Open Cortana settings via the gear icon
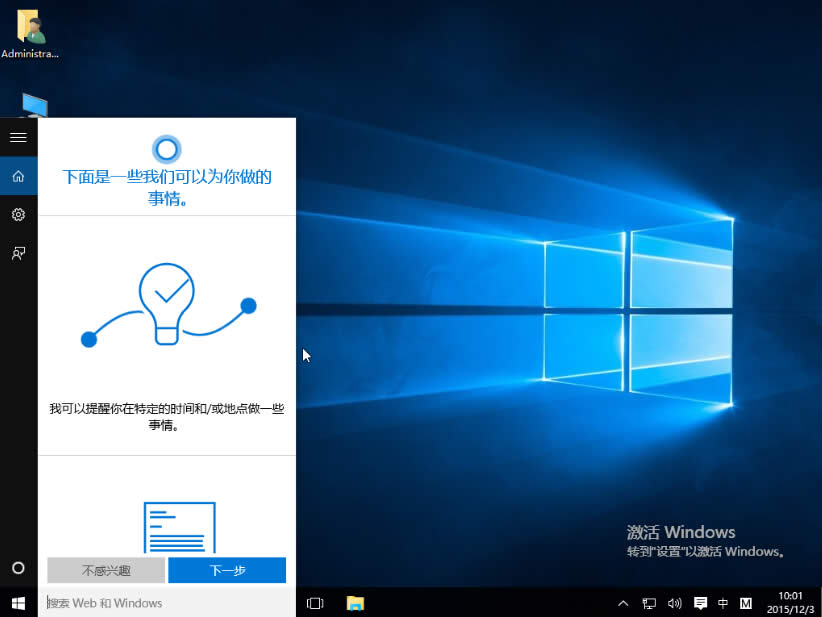The height and width of the screenshot is (617, 822). [18, 214]
